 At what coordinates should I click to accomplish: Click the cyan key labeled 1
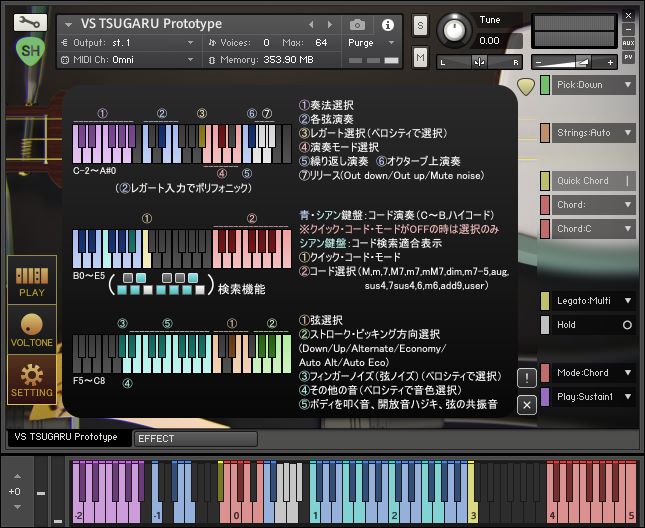[x=315, y=513]
